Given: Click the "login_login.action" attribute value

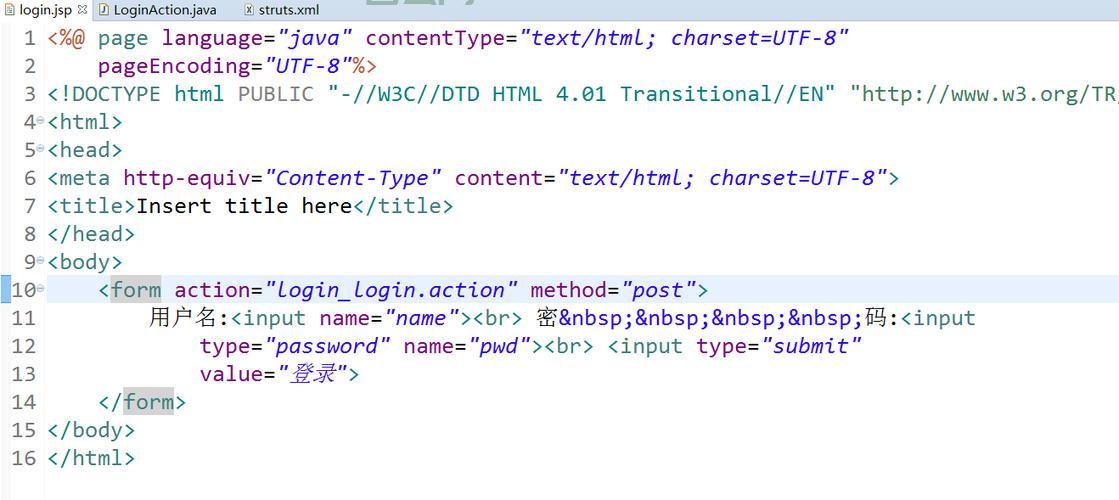Looking at the screenshot, I should 391,290.
